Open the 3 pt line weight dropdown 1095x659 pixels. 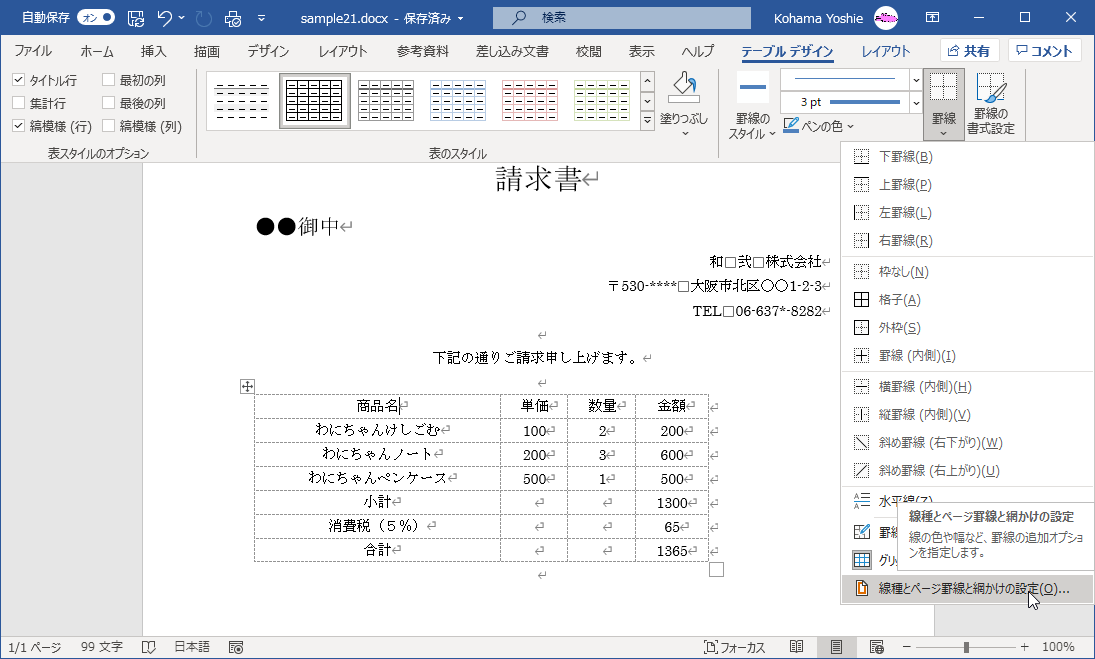coord(914,101)
